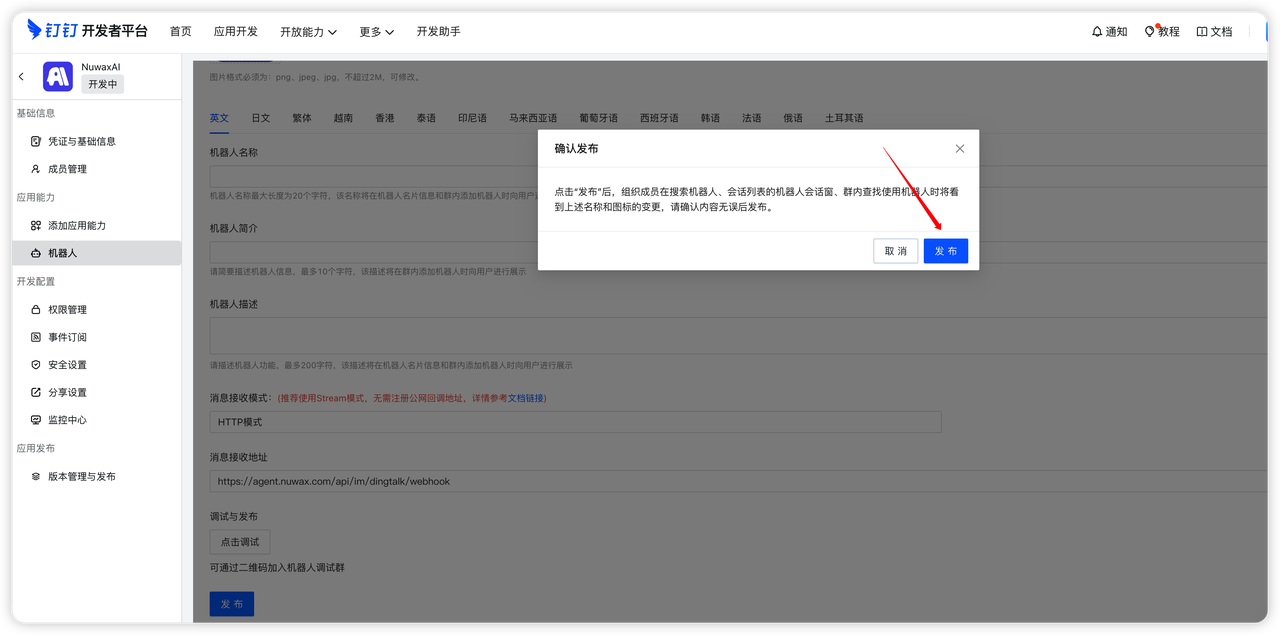Viewport: 1280px width, 635px height.
Task: Click the monitoring center icon
Action: [x=36, y=420]
